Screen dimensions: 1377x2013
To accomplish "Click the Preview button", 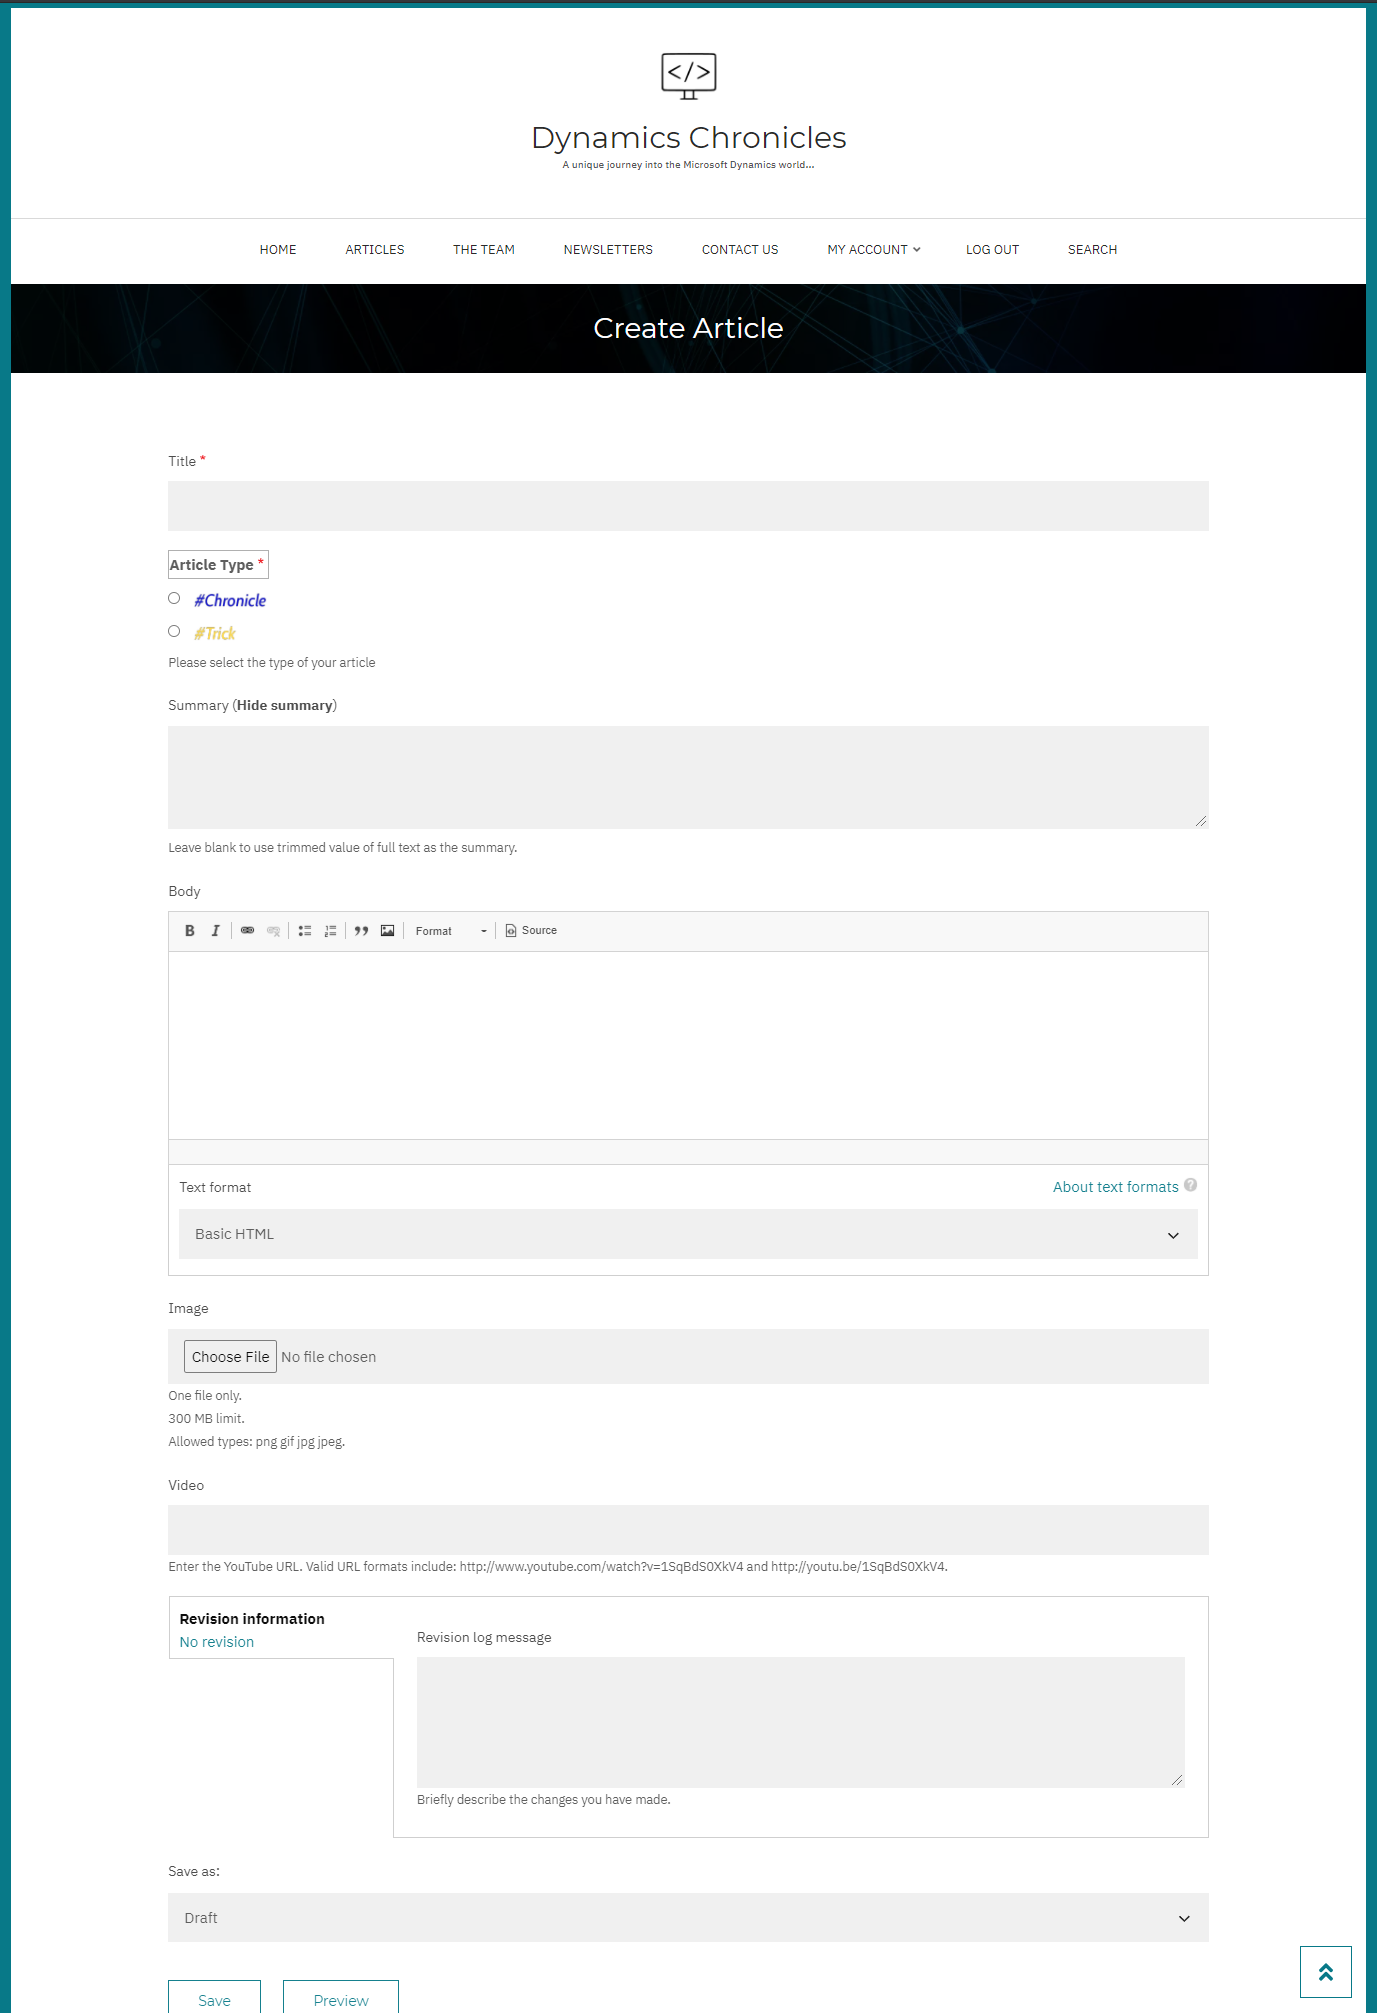I will click(x=341, y=1999).
